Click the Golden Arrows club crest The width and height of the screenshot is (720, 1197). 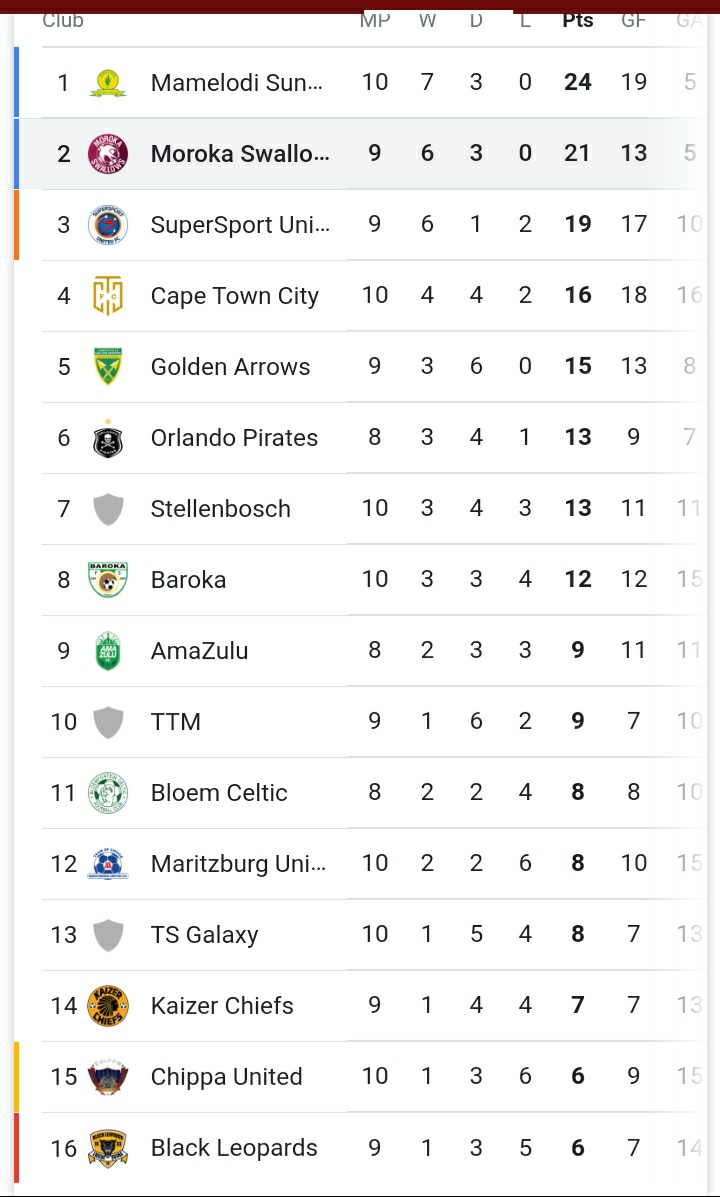[x=108, y=366]
